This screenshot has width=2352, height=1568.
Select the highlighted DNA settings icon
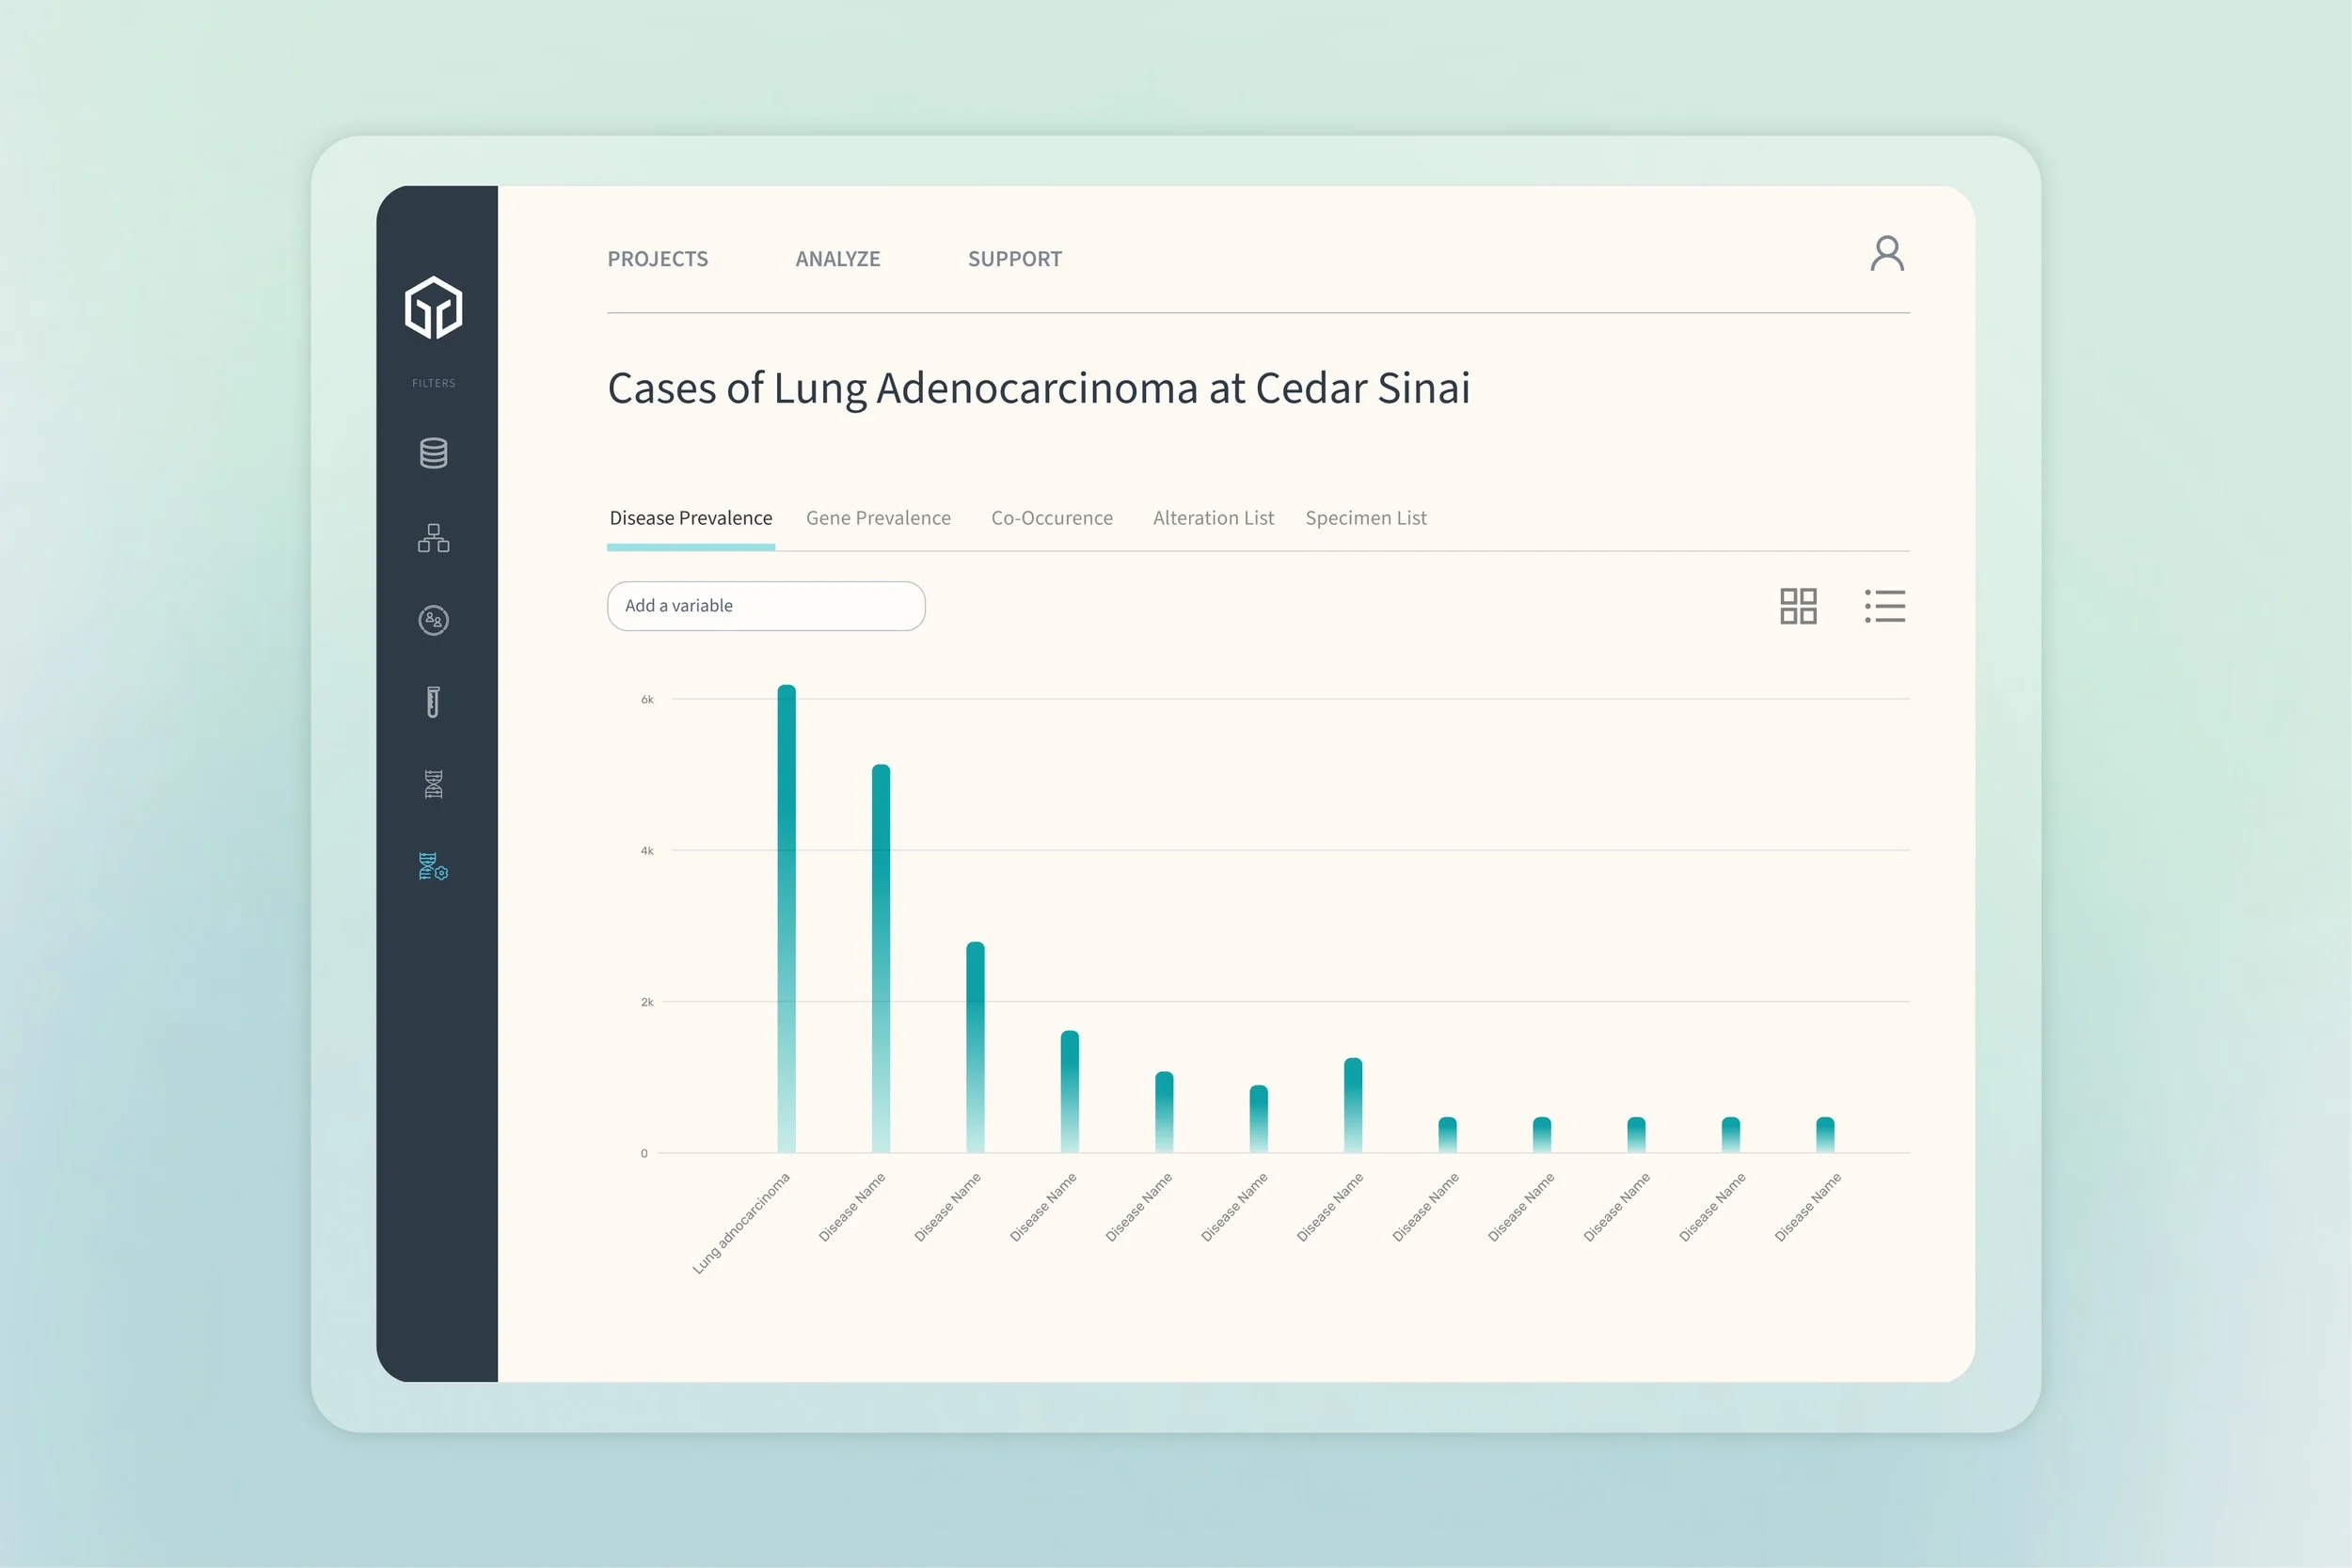coord(433,866)
